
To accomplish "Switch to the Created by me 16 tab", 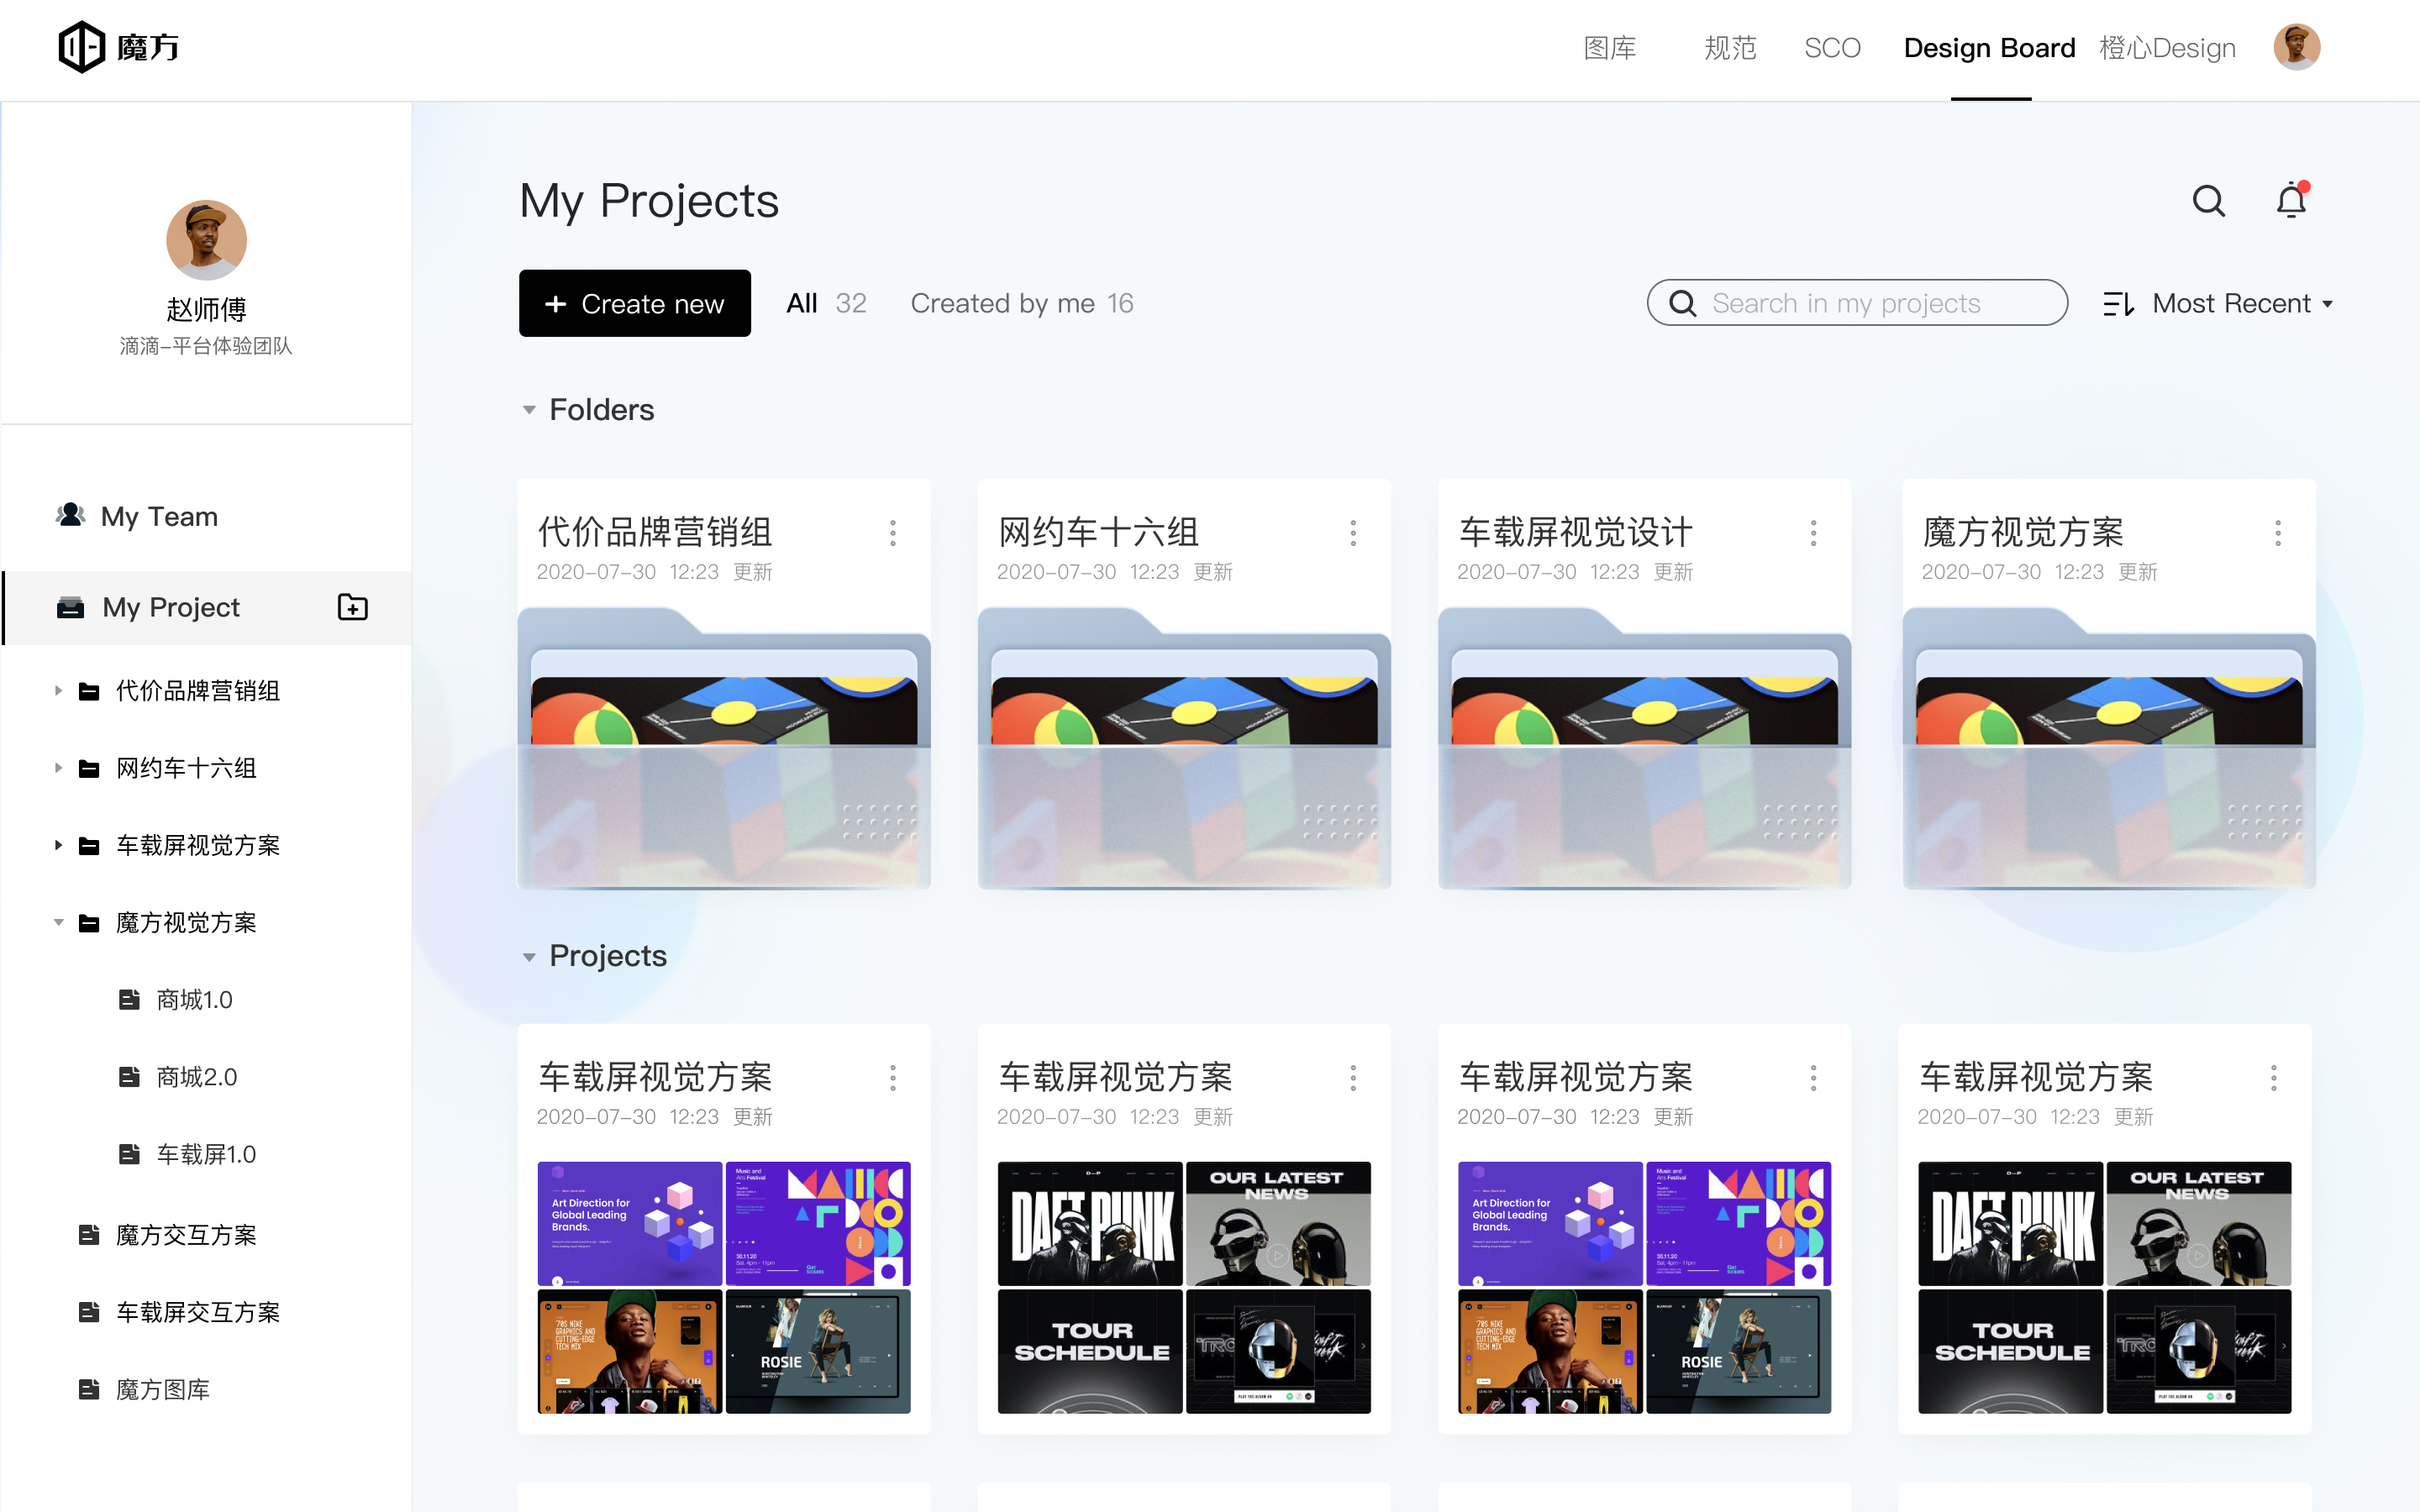I will [1021, 303].
